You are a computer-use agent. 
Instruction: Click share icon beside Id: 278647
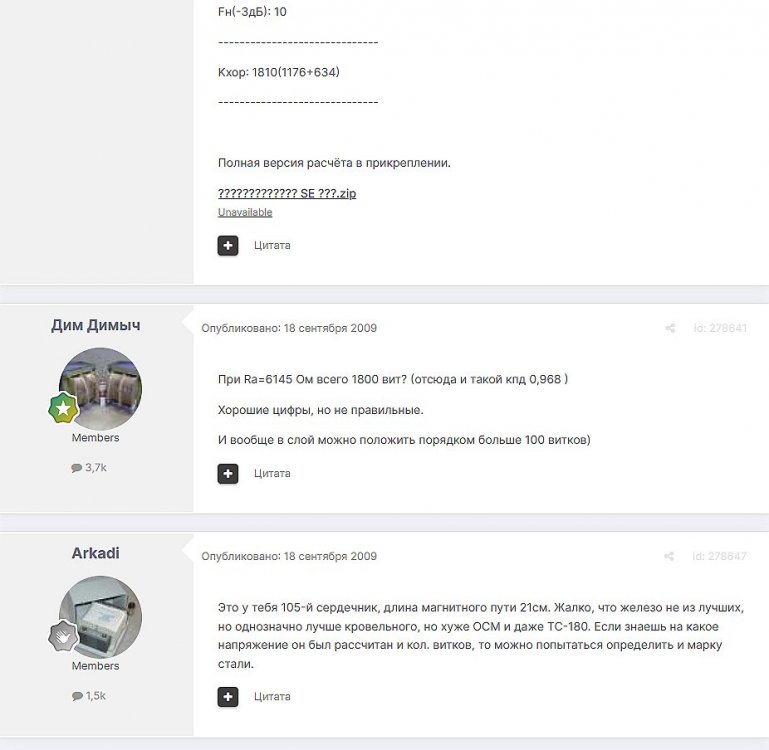[669, 556]
